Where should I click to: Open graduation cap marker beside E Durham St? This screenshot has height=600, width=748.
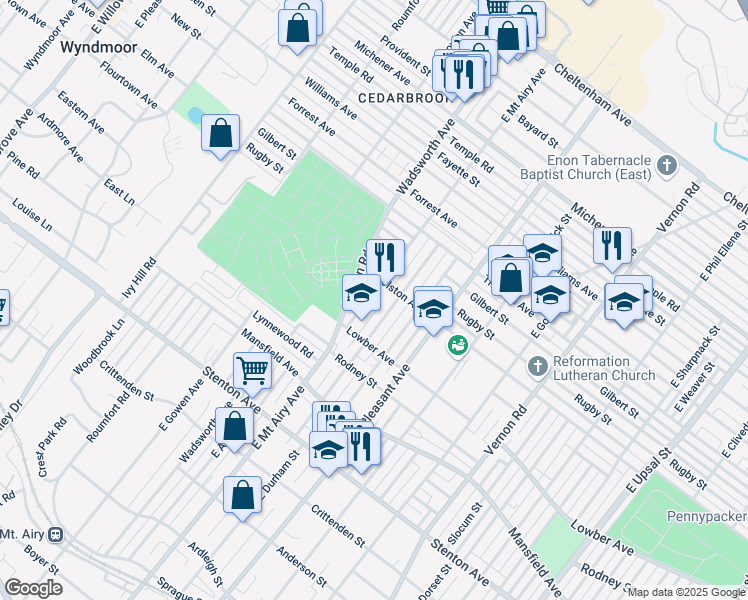click(328, 450)
